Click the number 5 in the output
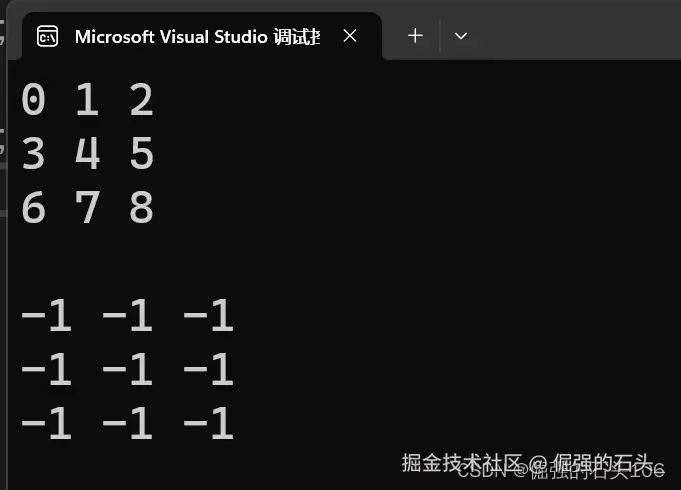Viewport: 681px width, 490px height. point(141,155)
